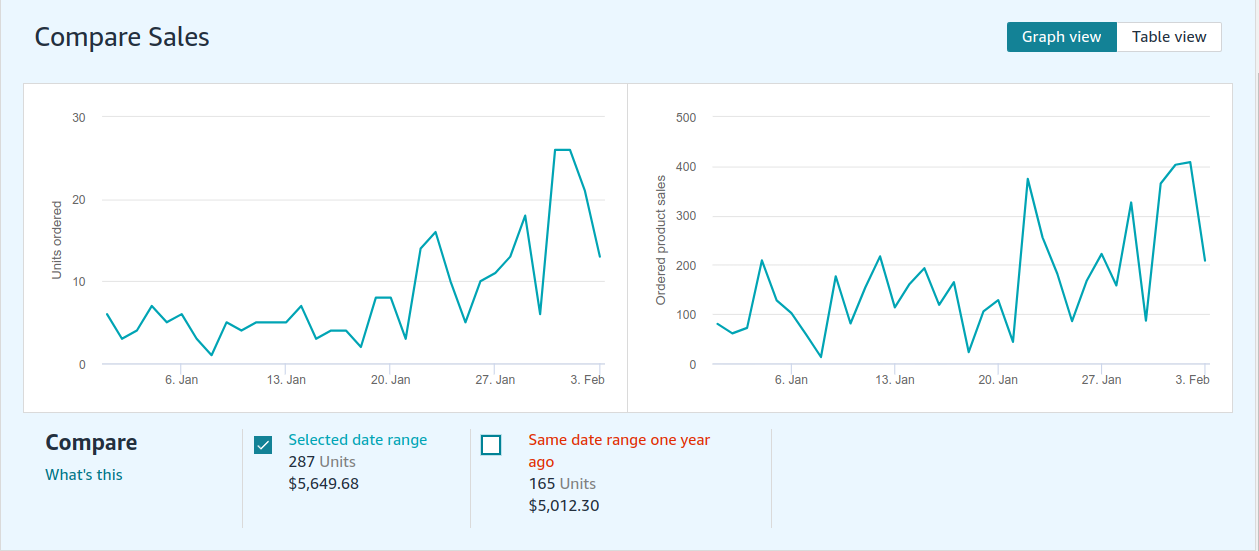Click the 'Units ordered' y-axis title
Image resolution: width=1259 pixels, height=551 pixels.
pos(57,240)
